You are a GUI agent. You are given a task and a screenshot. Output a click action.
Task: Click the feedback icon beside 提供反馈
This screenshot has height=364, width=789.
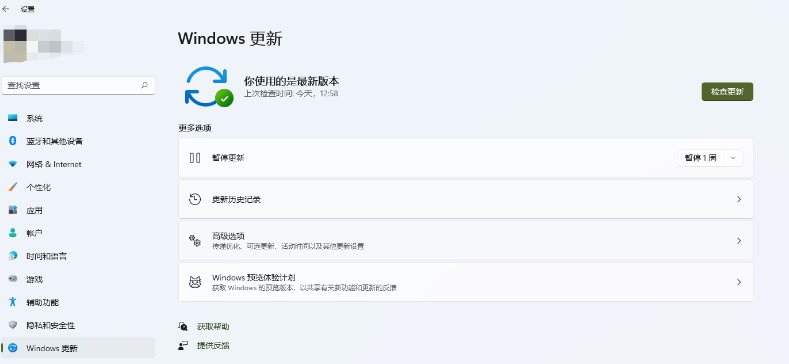tap(183, 345)
